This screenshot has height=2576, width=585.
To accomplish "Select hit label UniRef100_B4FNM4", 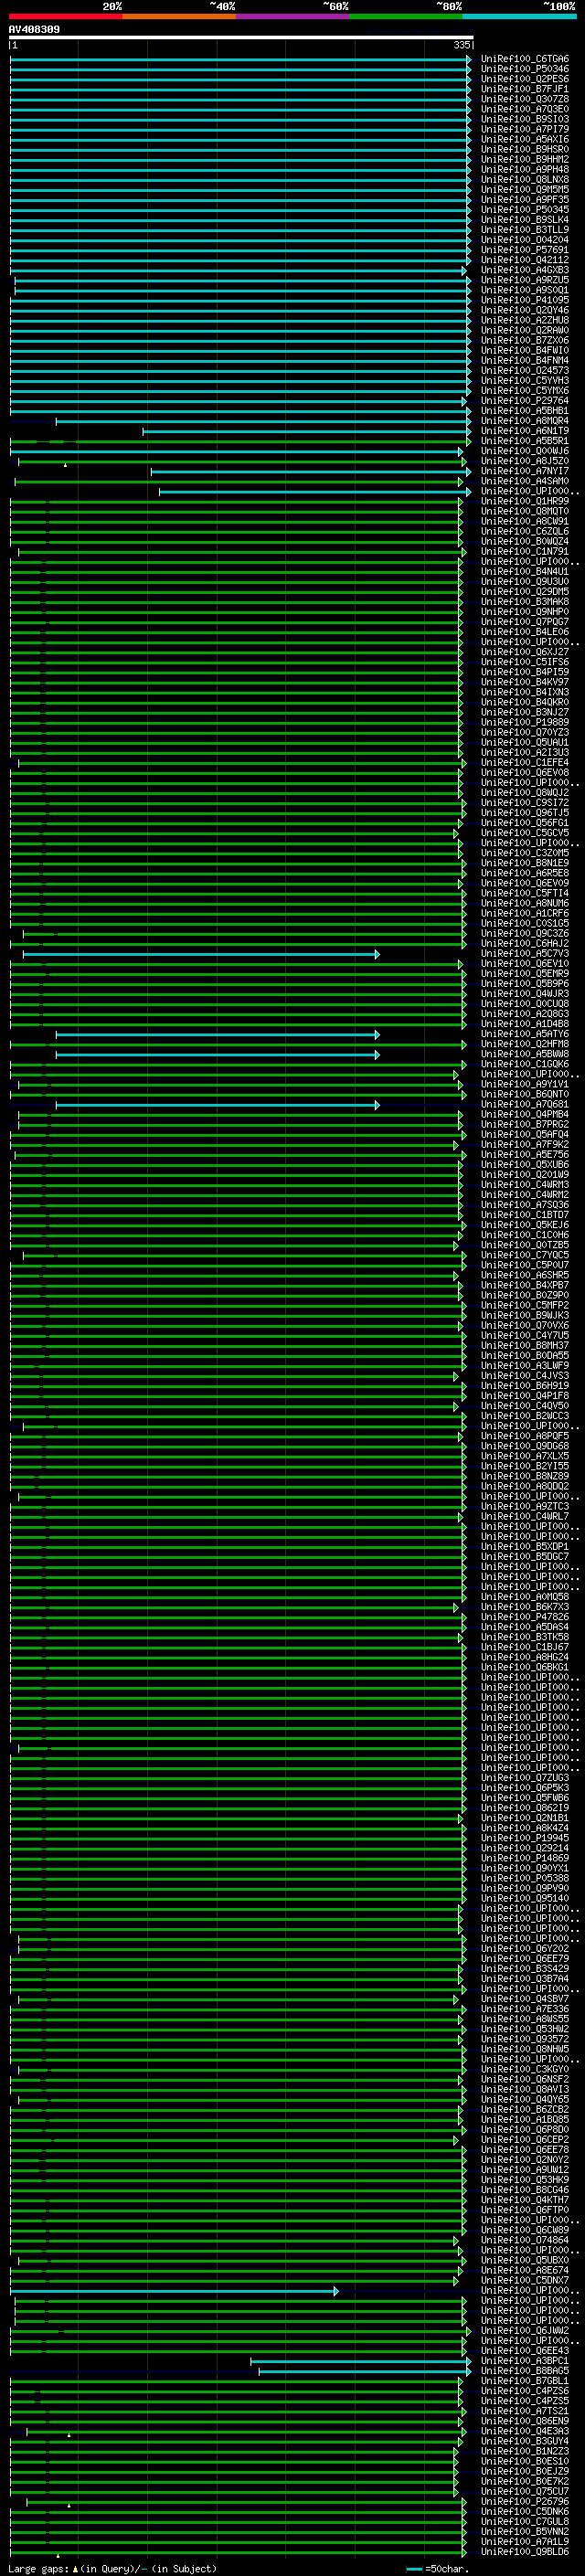I will (525, 360).
